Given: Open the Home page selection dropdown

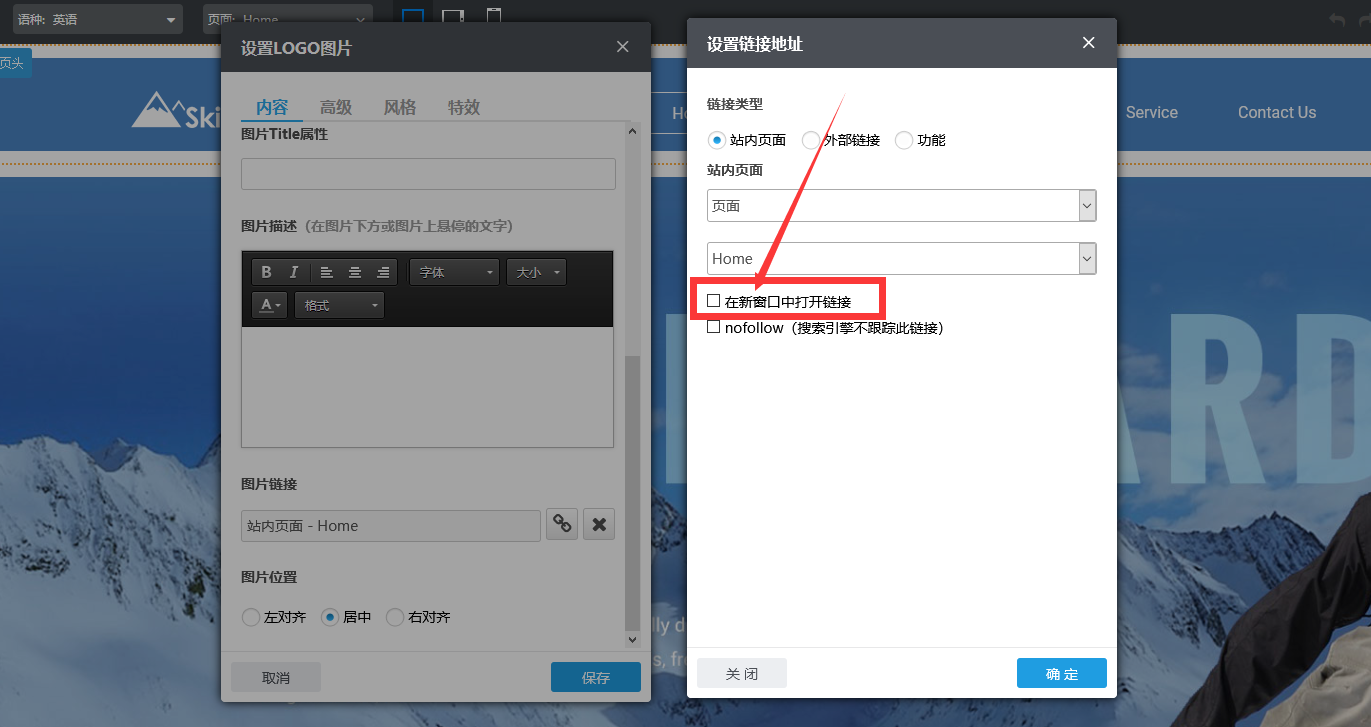Looking at the screenshot, I should point(901,259).
